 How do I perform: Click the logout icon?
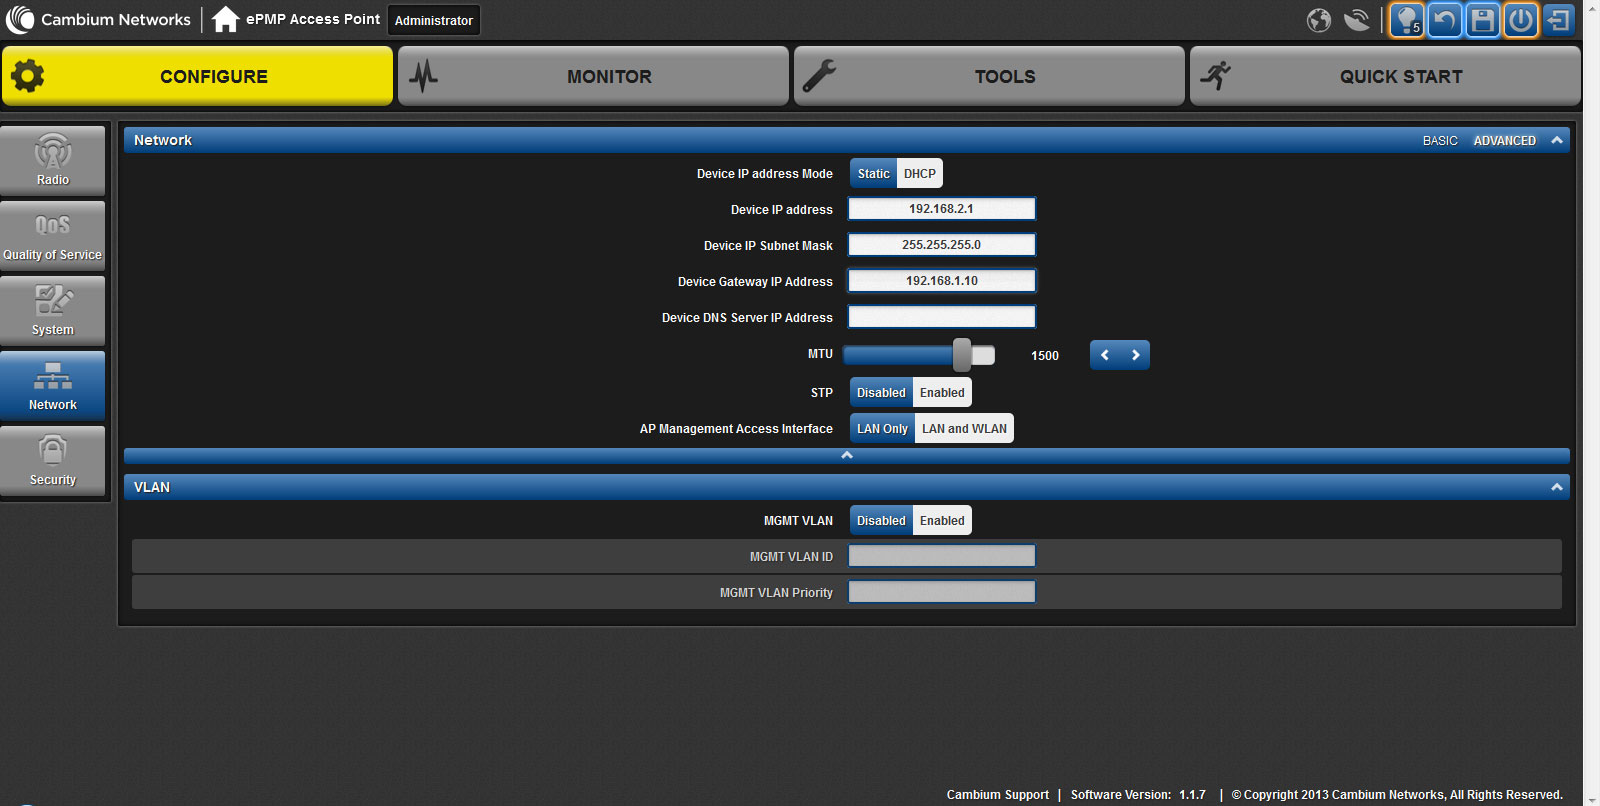(x=1558, y=20)
